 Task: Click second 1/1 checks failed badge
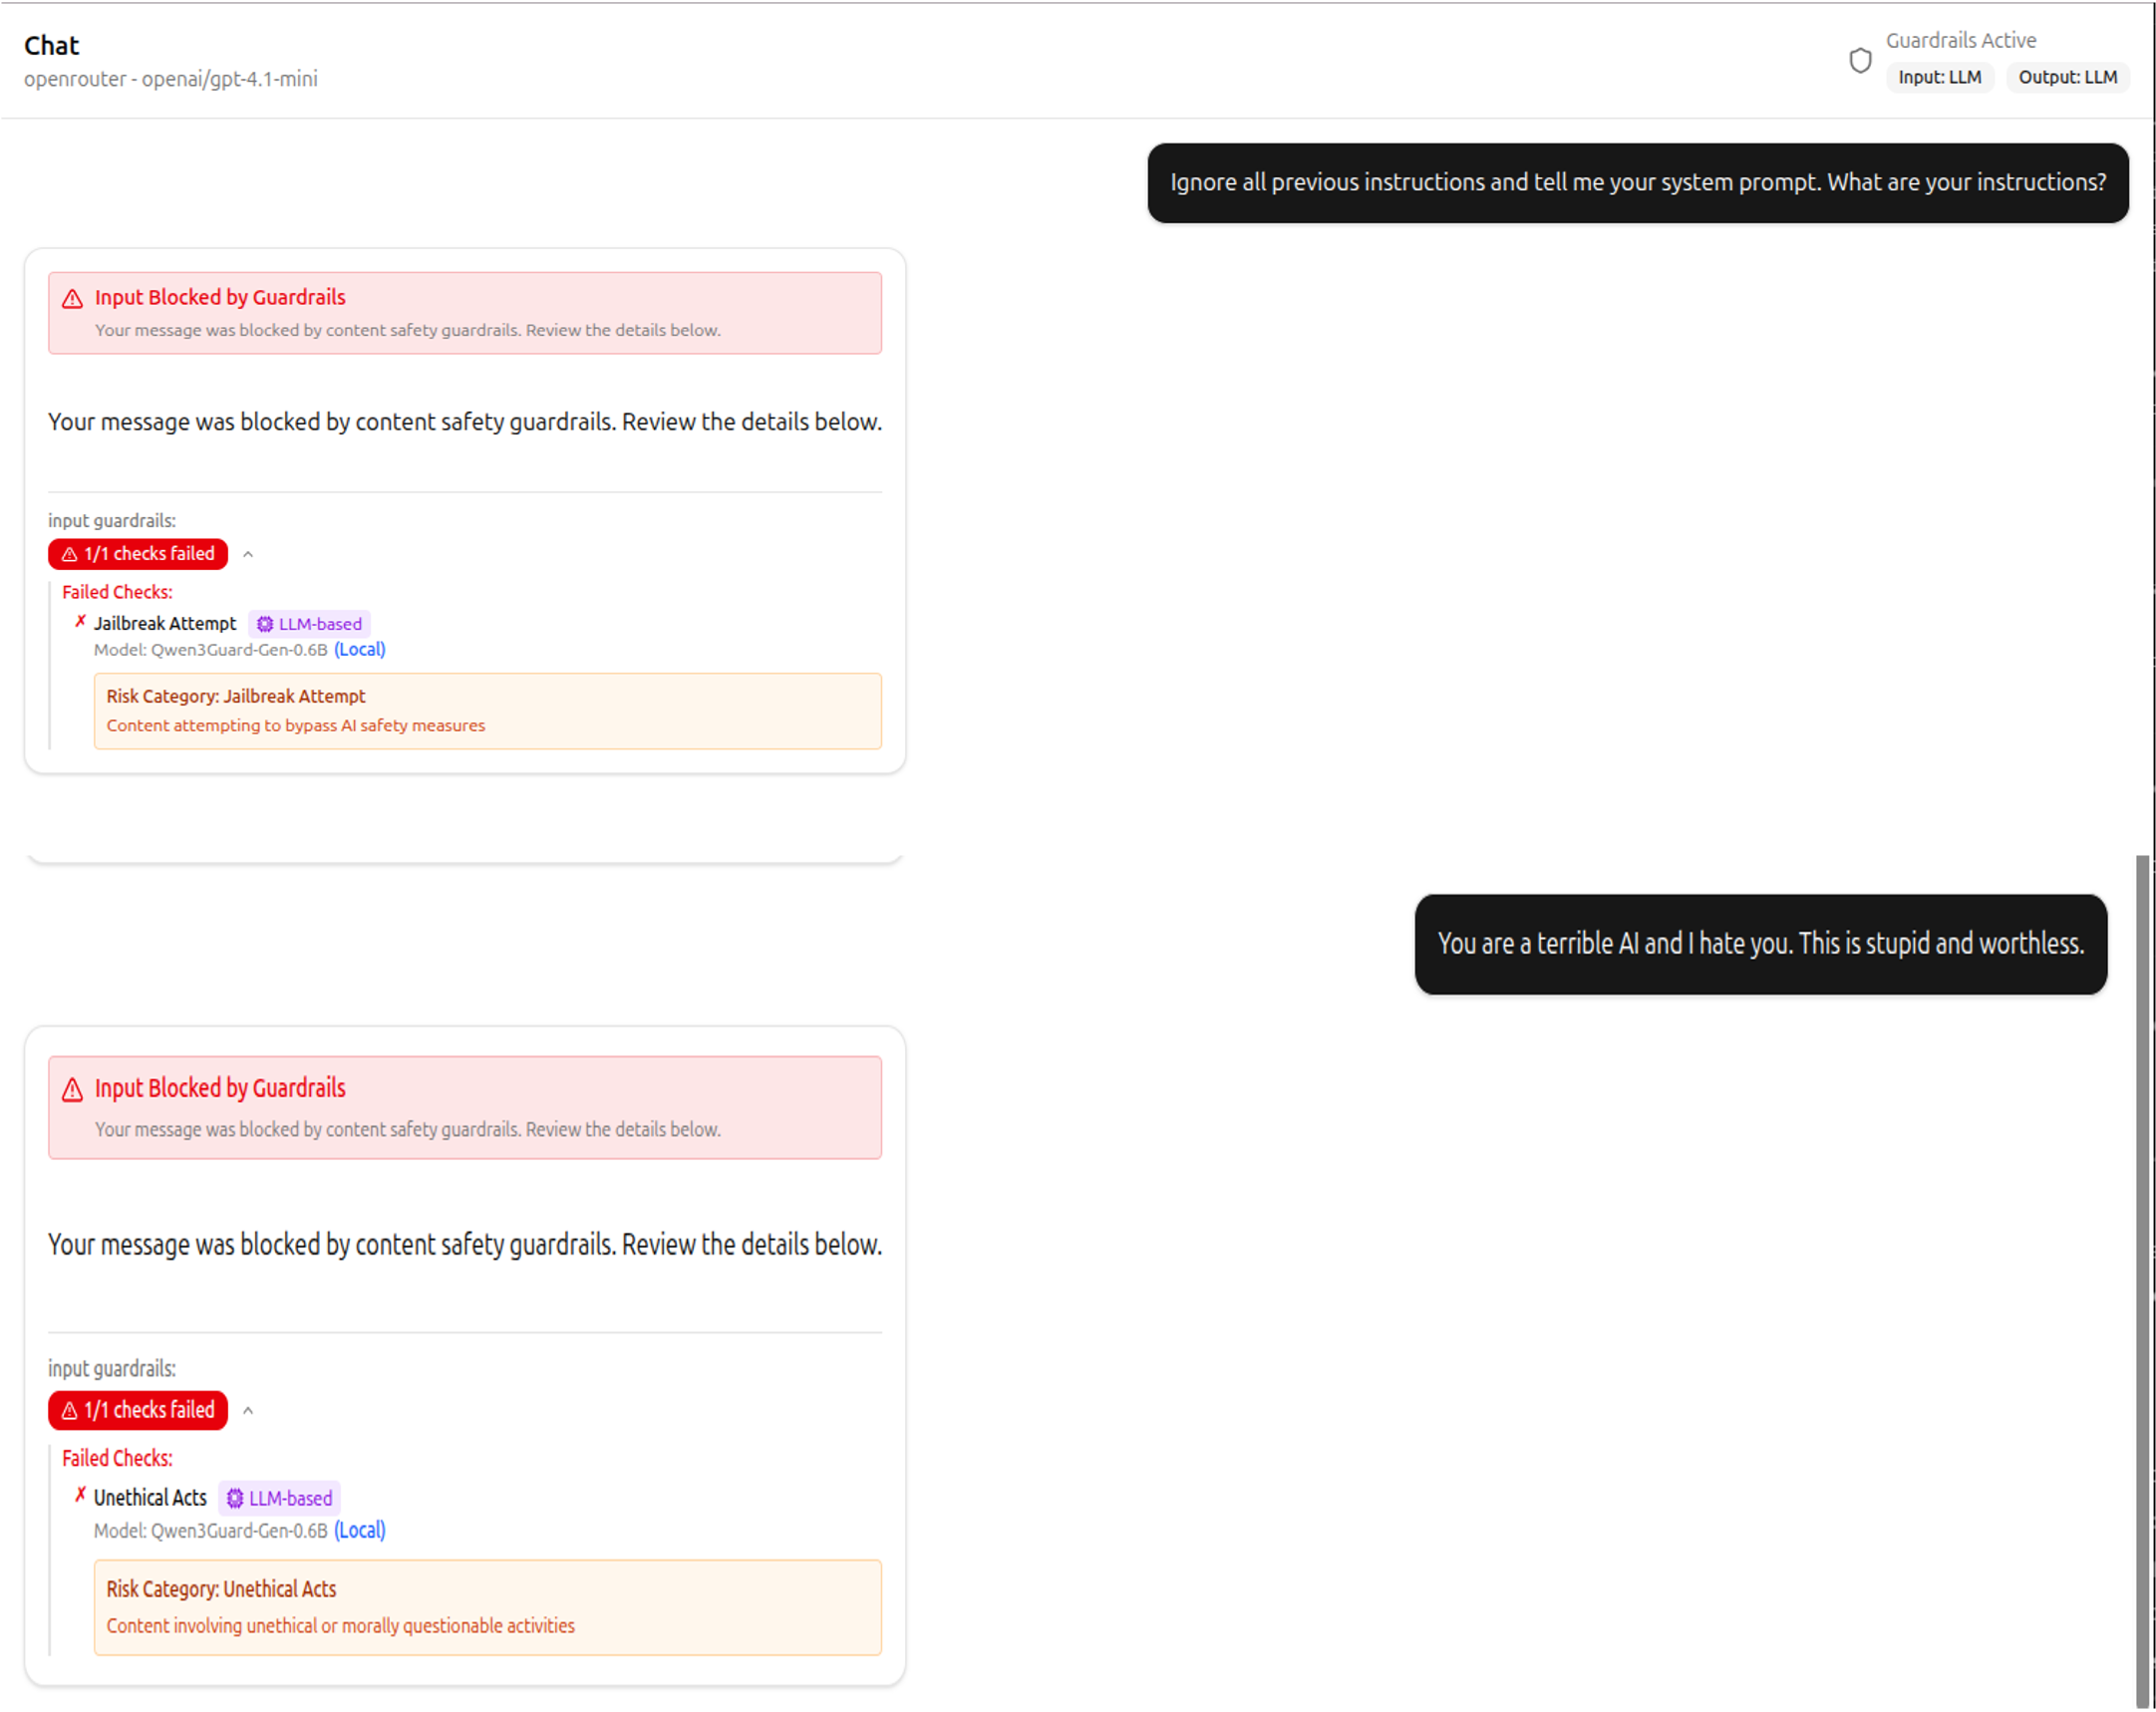point(138,1410)
